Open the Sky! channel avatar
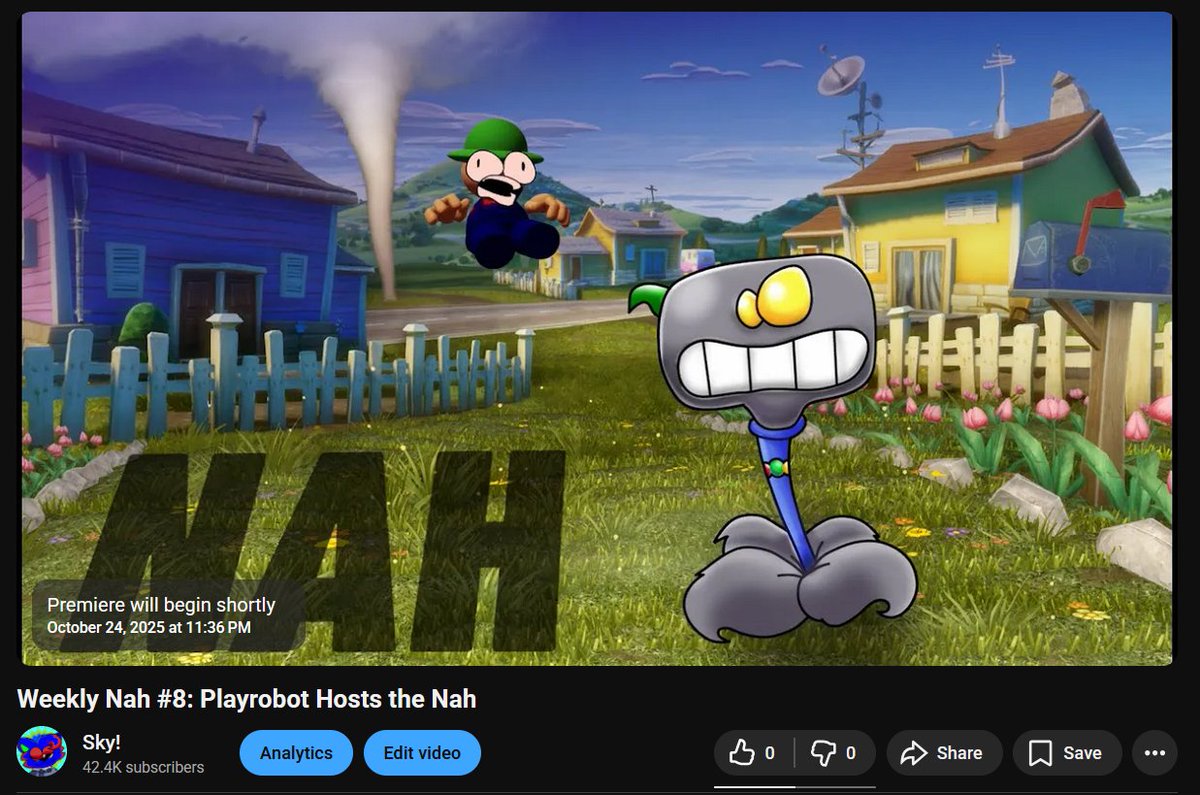The height and width of the screenshot is (795, 1200). point(42,751)
